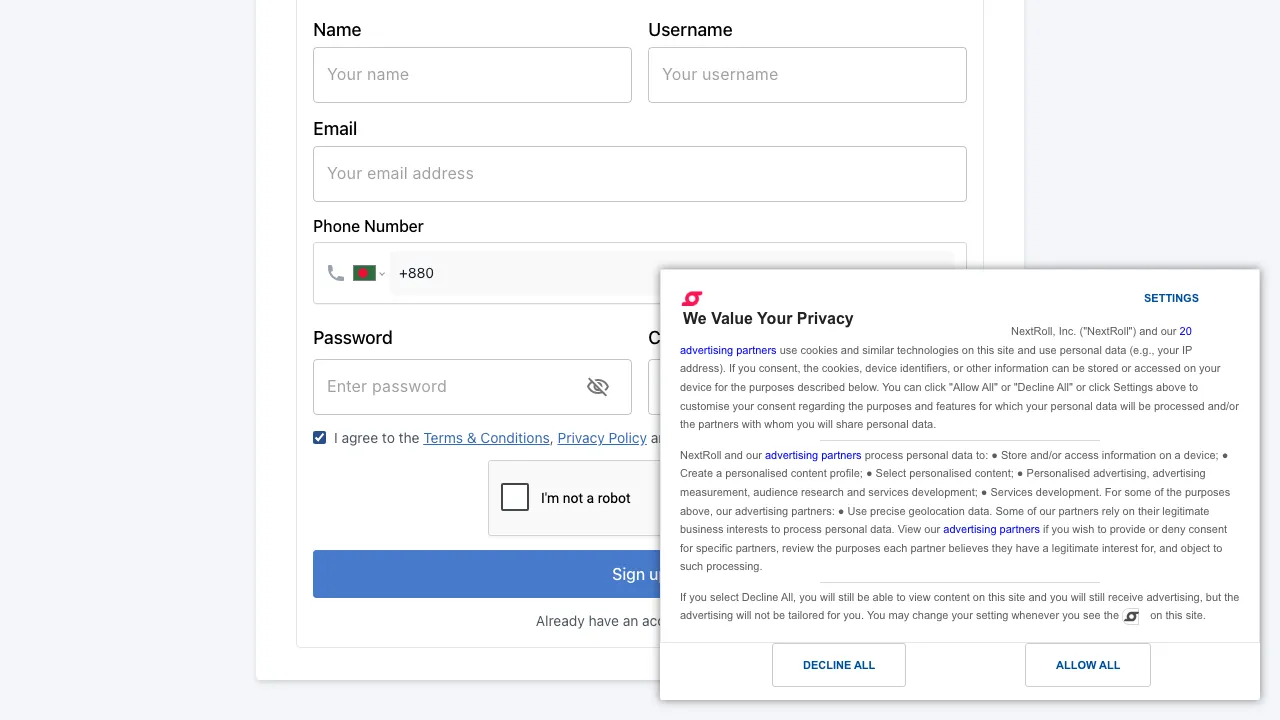
Task: Uncheck the Terms & Conditions agreement checkbox
Action: coord(319,437)
